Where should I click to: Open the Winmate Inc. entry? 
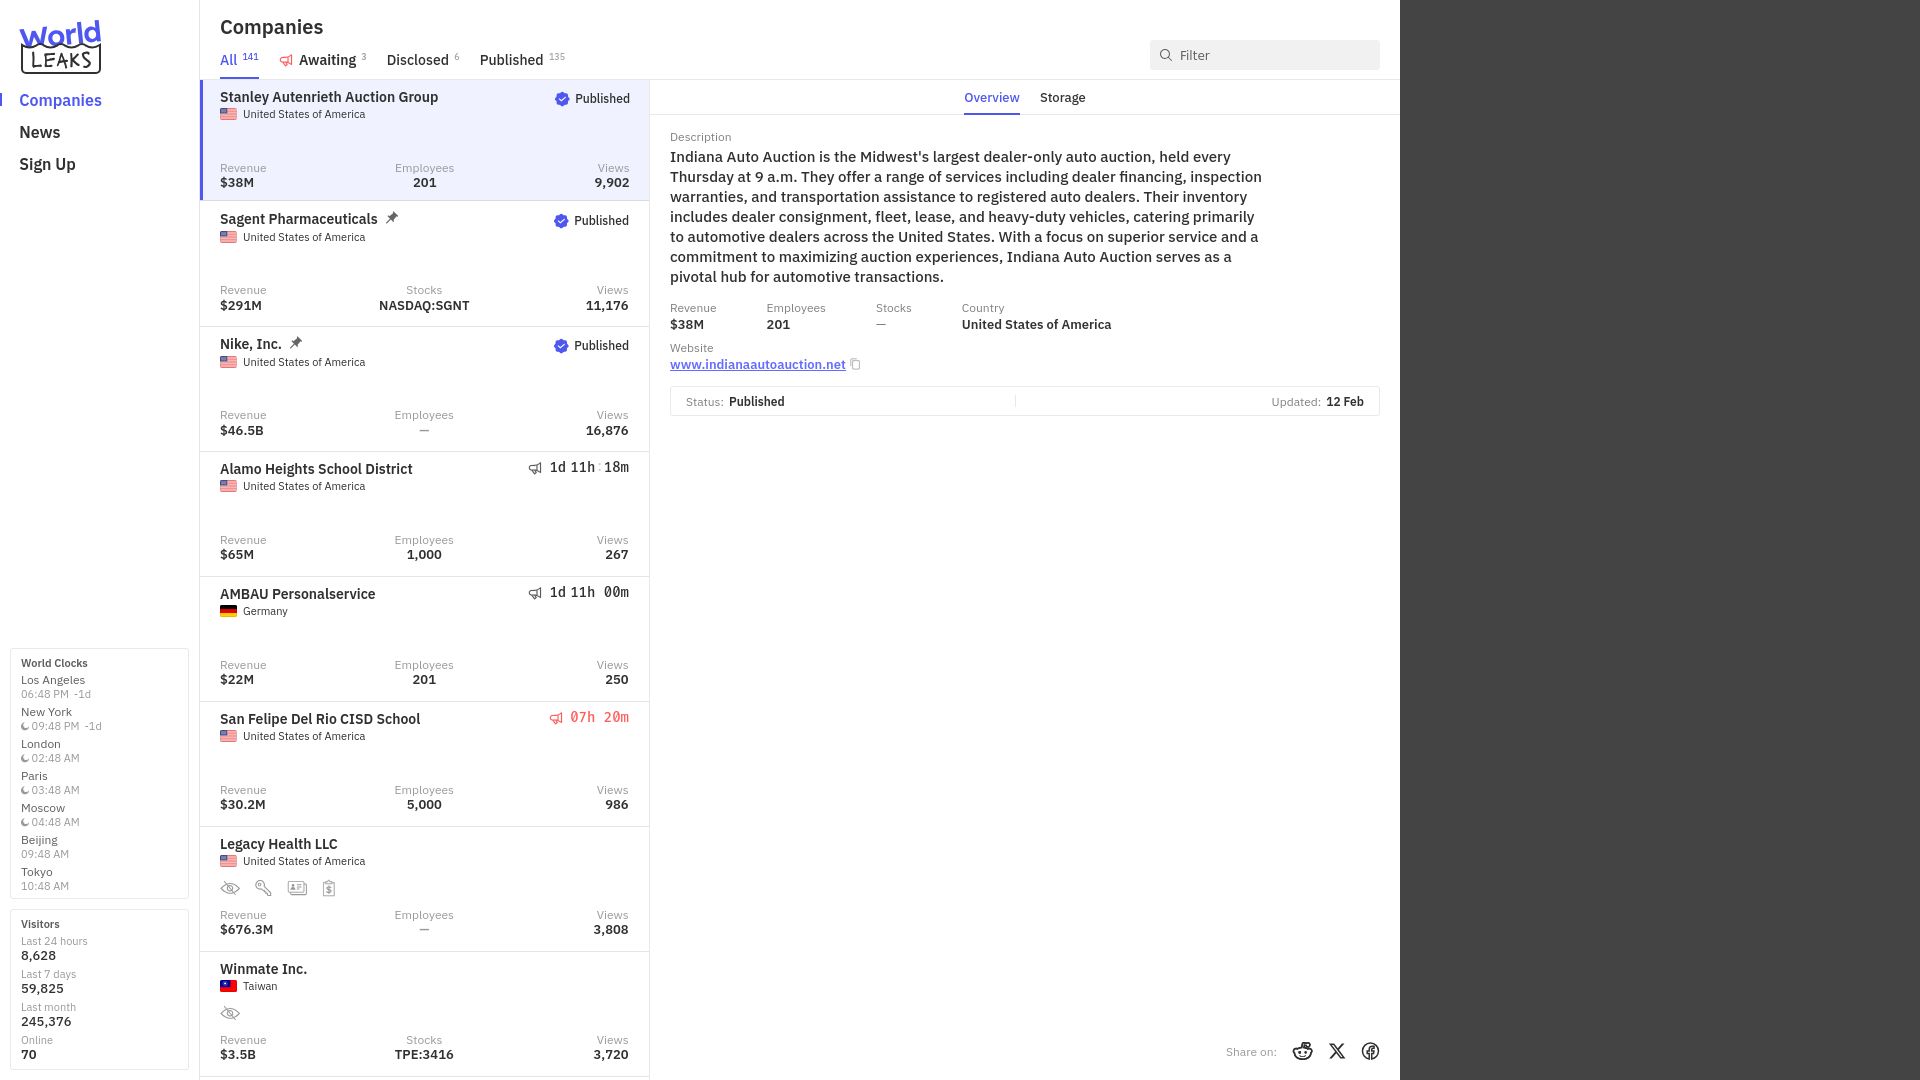pos(424,1014)
